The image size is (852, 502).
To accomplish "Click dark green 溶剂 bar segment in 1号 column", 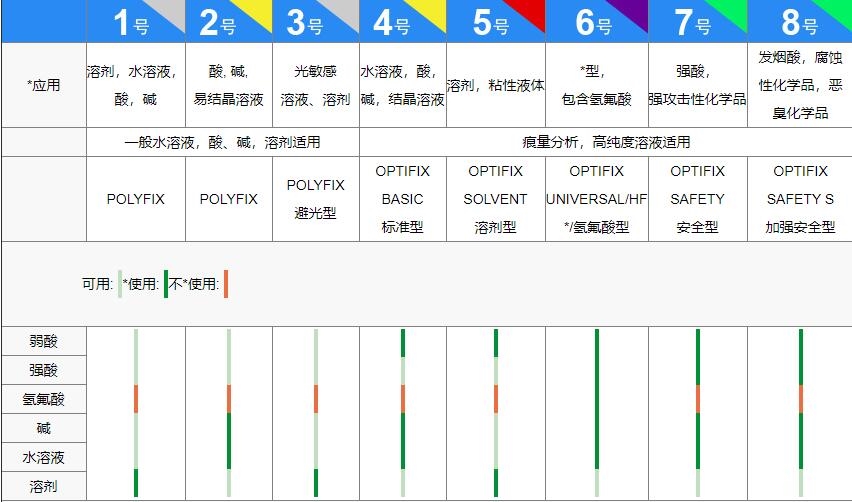I will tap(136, 483).
